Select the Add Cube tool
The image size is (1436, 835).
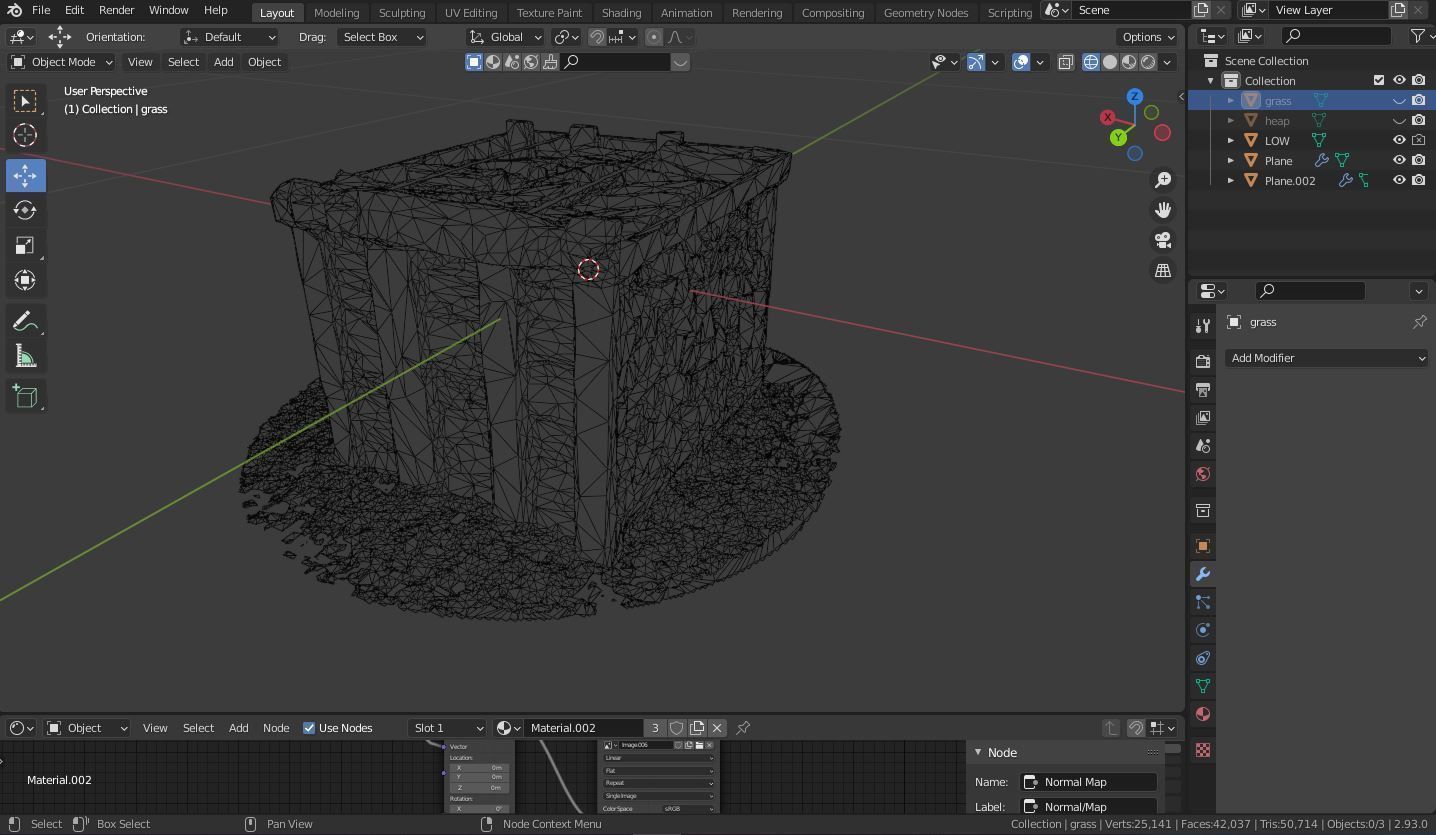pyautogui.click(x=25, y=397)
